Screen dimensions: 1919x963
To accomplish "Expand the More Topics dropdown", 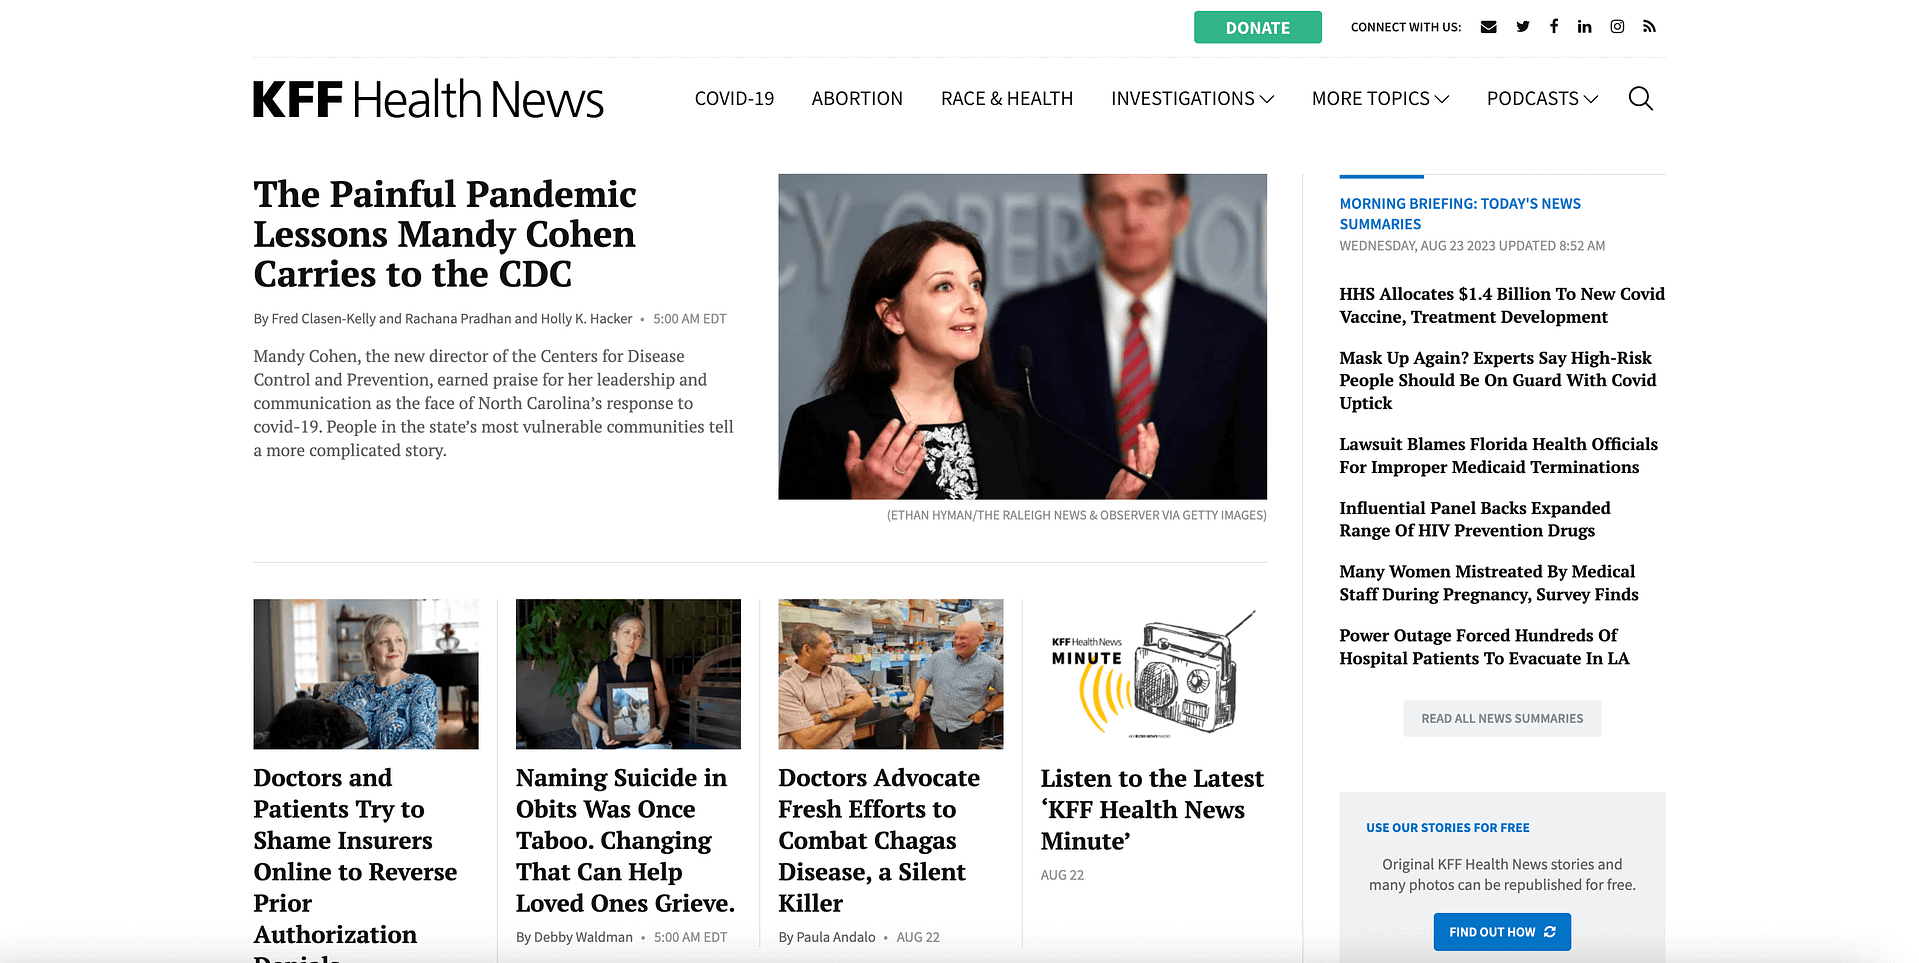I will (1380, 98).
